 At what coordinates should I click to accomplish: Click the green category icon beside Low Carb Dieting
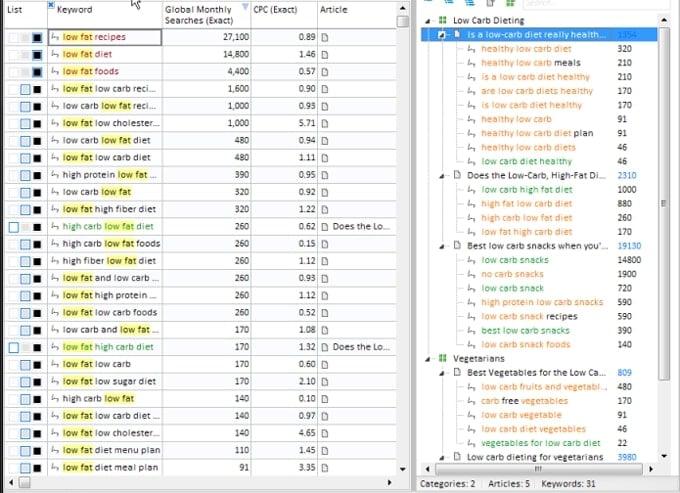pos(442,20)
